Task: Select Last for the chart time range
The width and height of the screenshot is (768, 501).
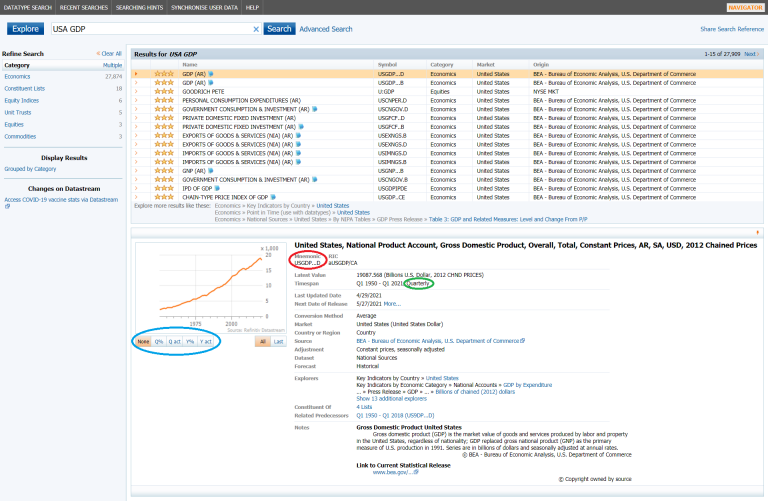Action: [278, 341]
